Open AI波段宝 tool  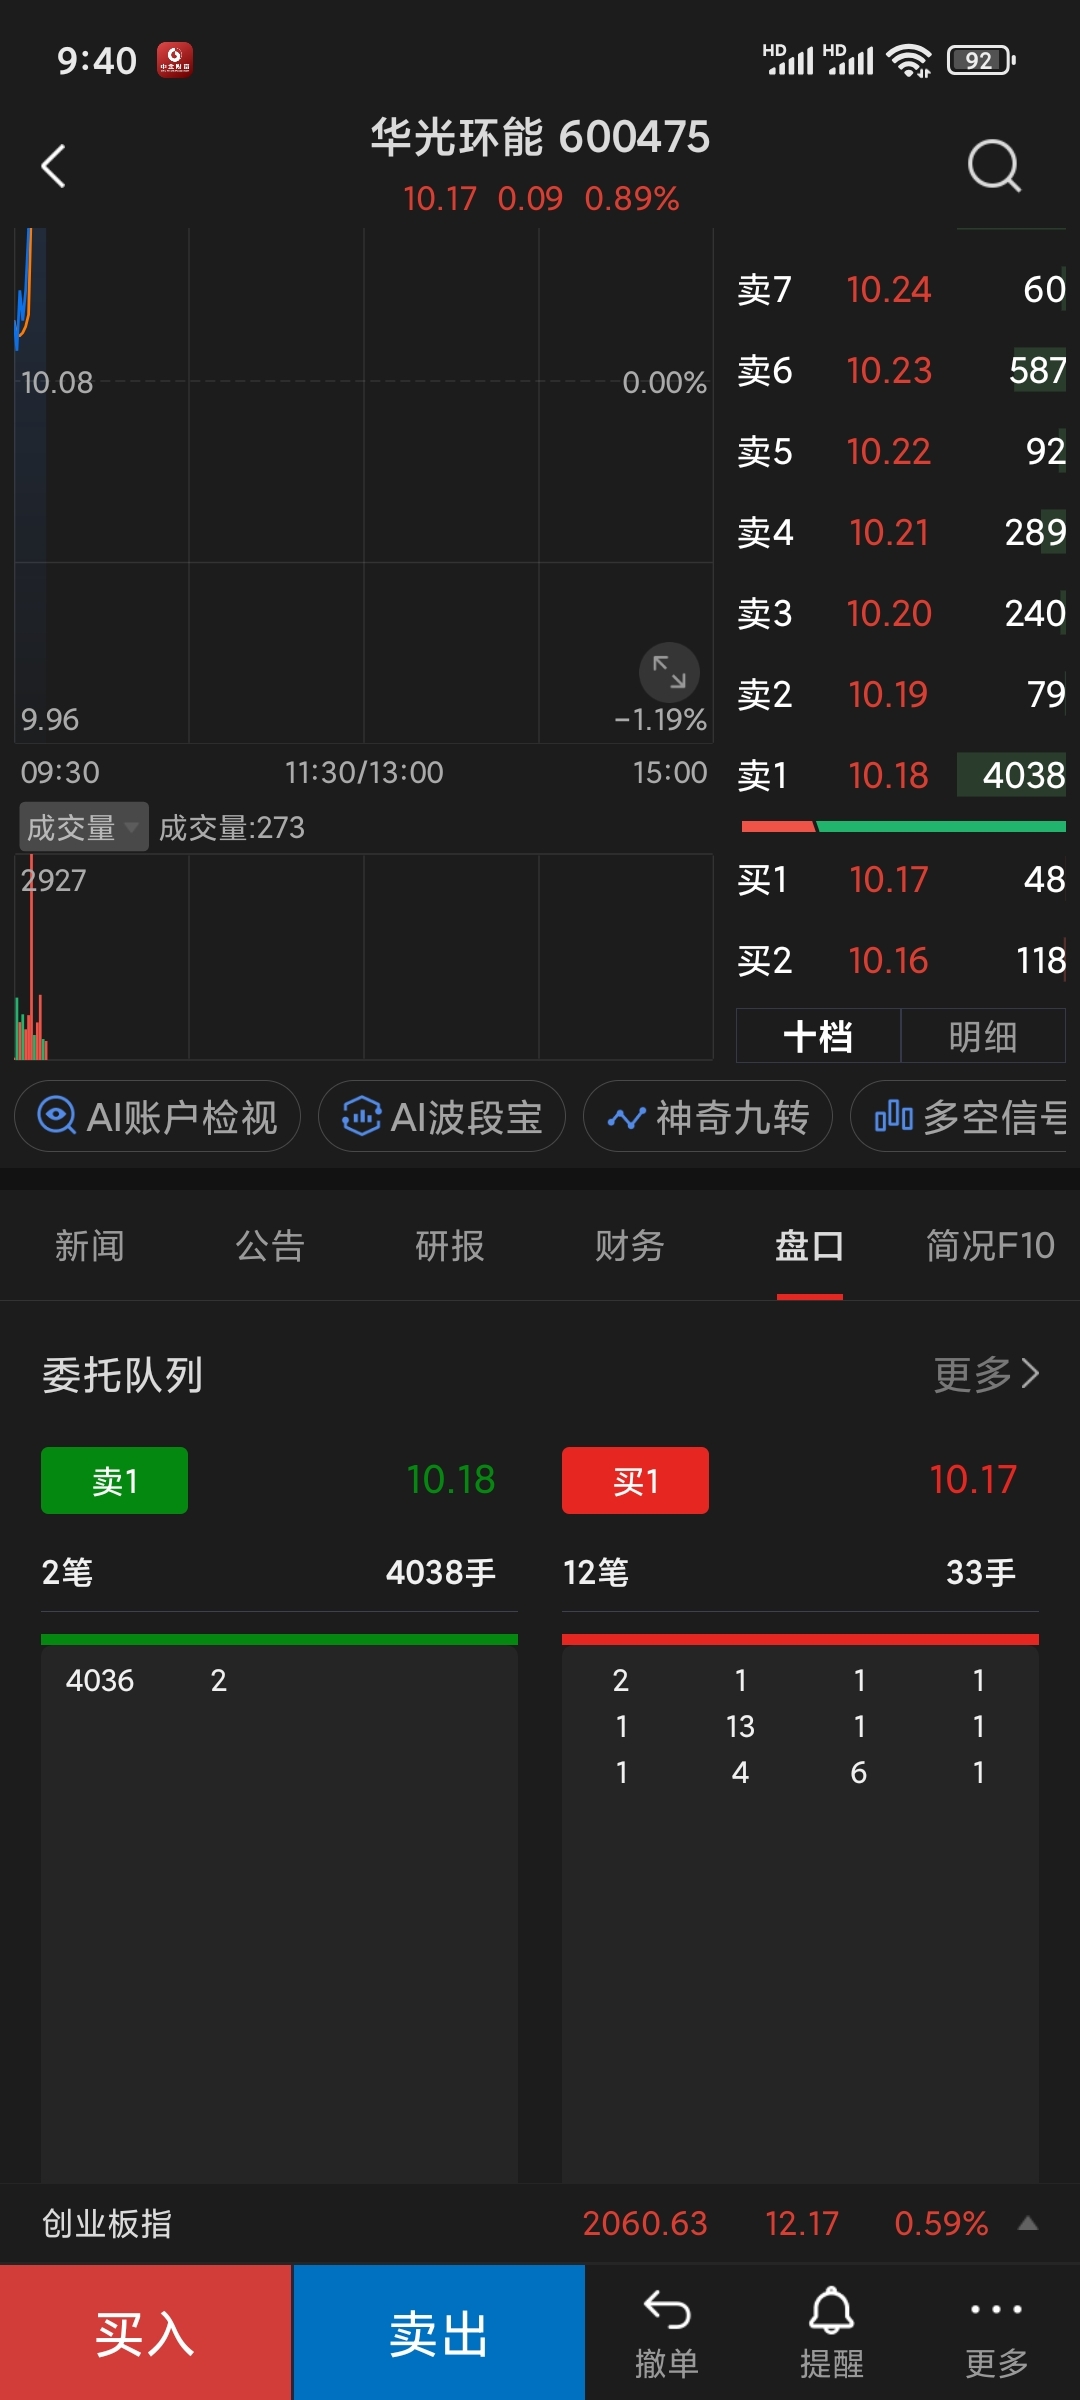pos(442,1116)
